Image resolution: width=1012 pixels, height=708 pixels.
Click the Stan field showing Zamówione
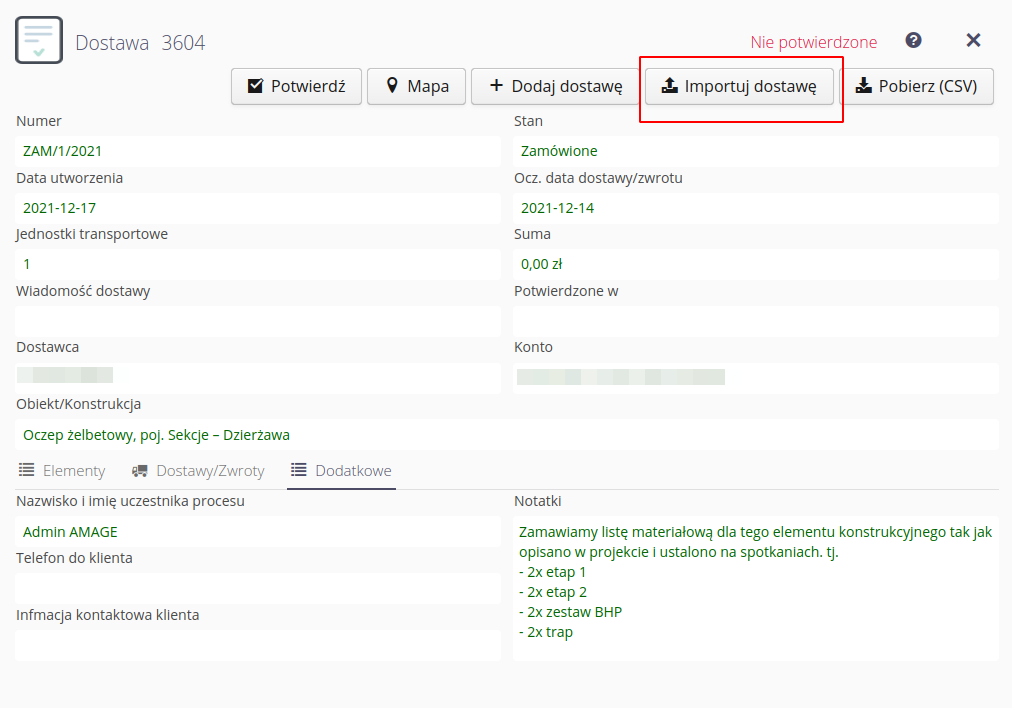tap(755, 151)
